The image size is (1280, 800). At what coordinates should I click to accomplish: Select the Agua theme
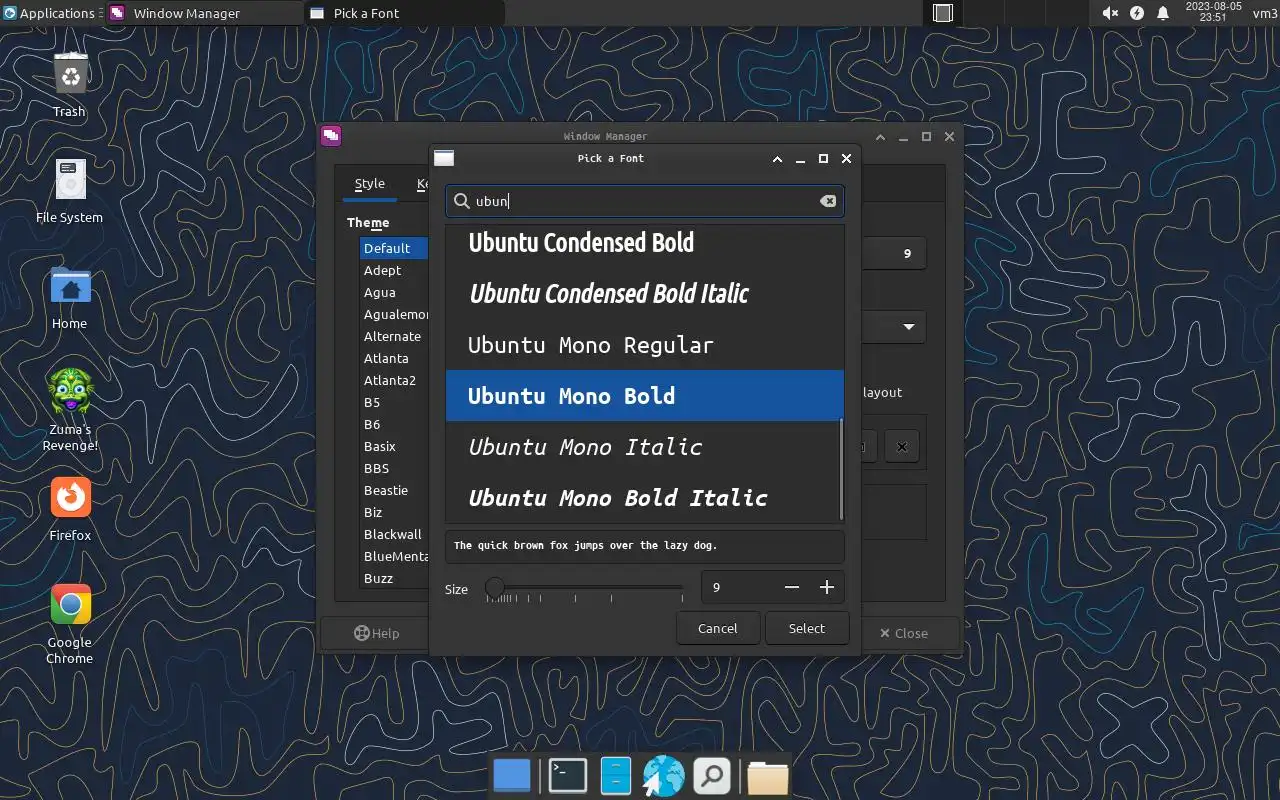[x=394, y=292]
